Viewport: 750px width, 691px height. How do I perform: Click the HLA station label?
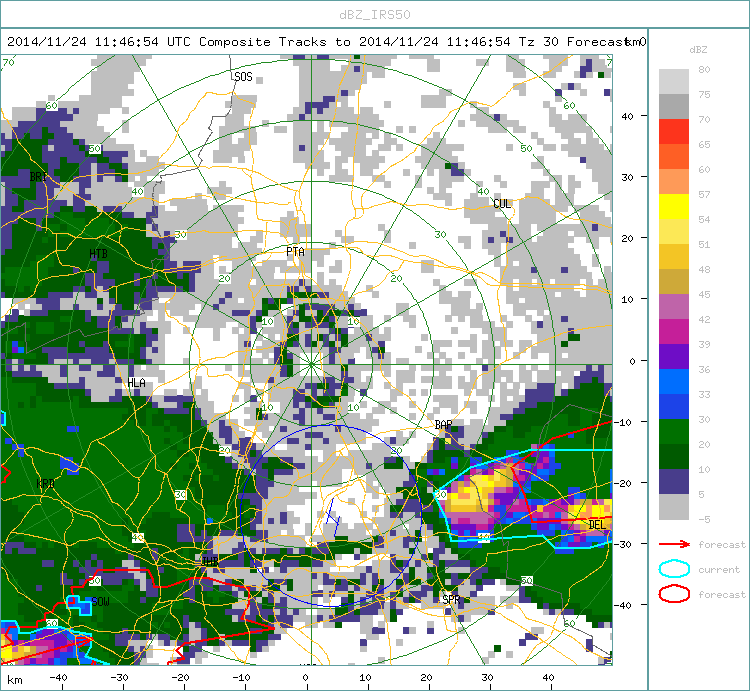[136, 383]
